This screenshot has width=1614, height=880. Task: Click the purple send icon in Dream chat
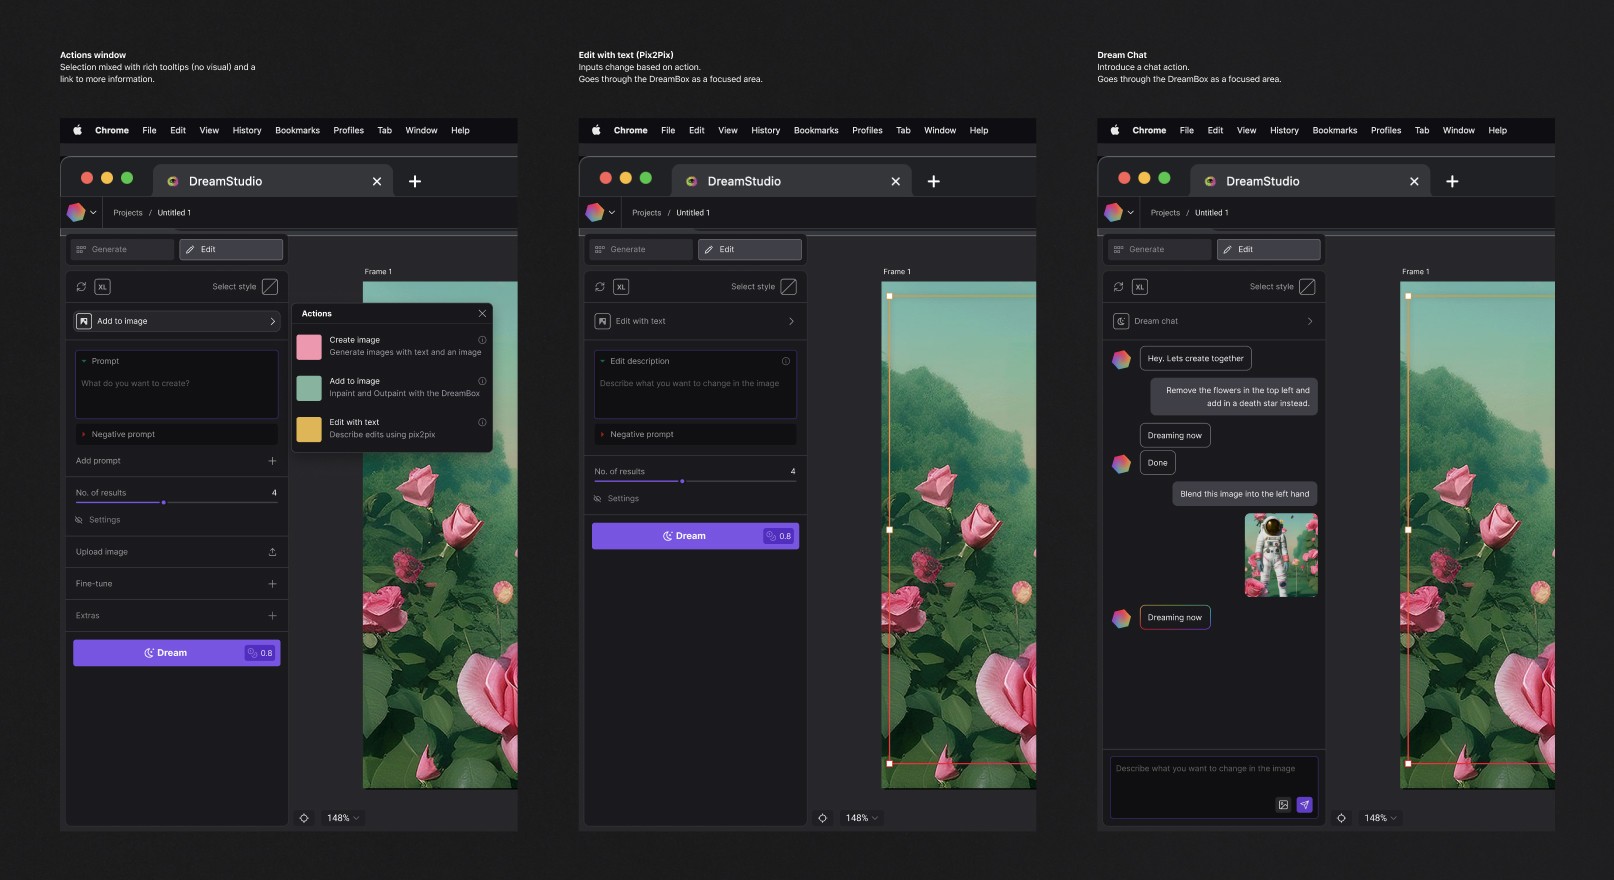pyautogui.click(x=1304, y=805)
